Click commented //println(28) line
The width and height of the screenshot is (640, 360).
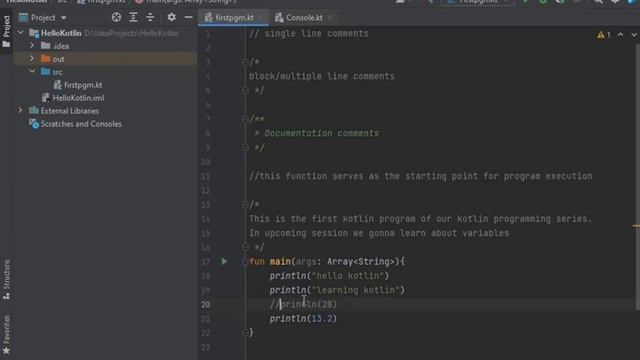click(x=303, y=304)
